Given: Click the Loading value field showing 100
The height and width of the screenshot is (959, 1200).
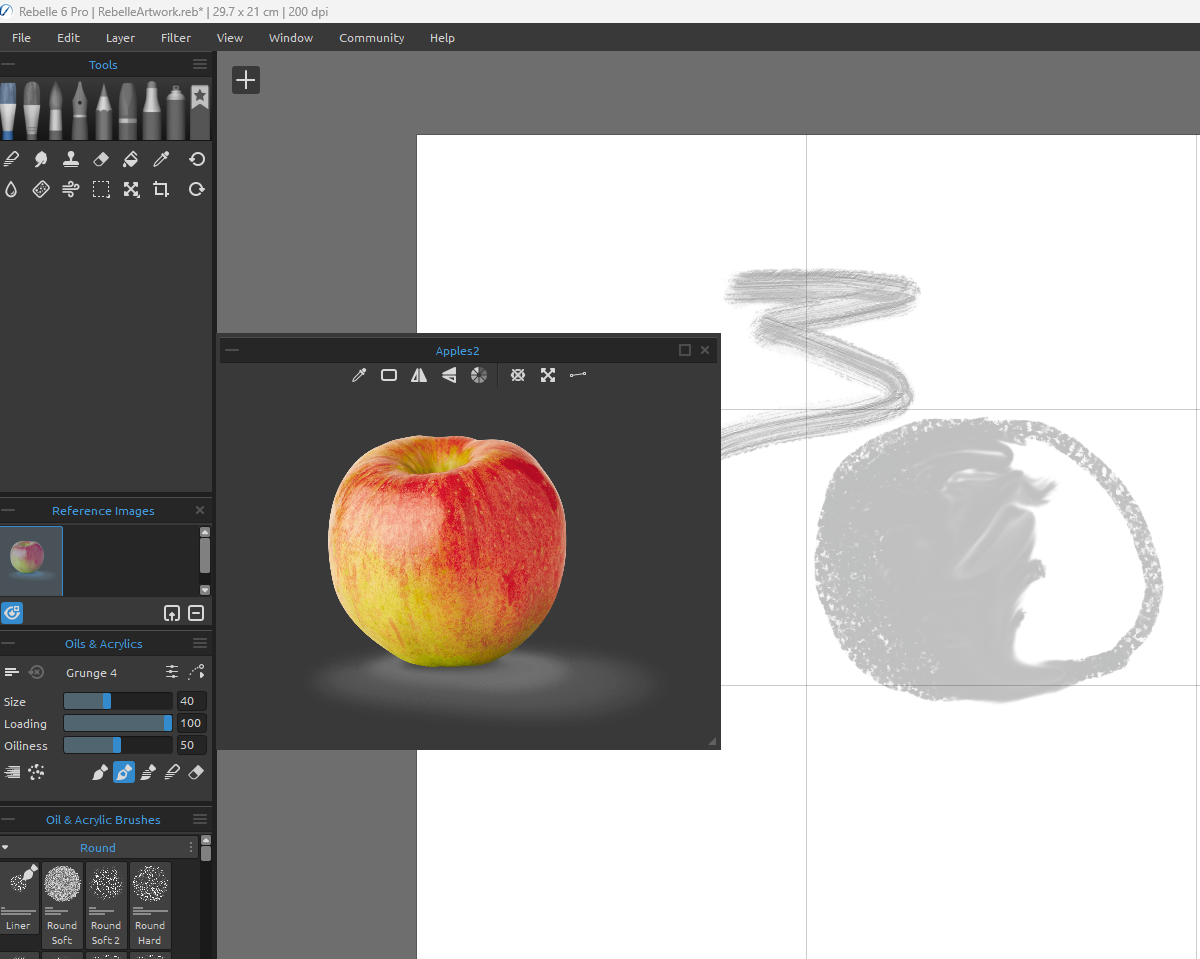Looking at the screenshot, I should point(192,723).
